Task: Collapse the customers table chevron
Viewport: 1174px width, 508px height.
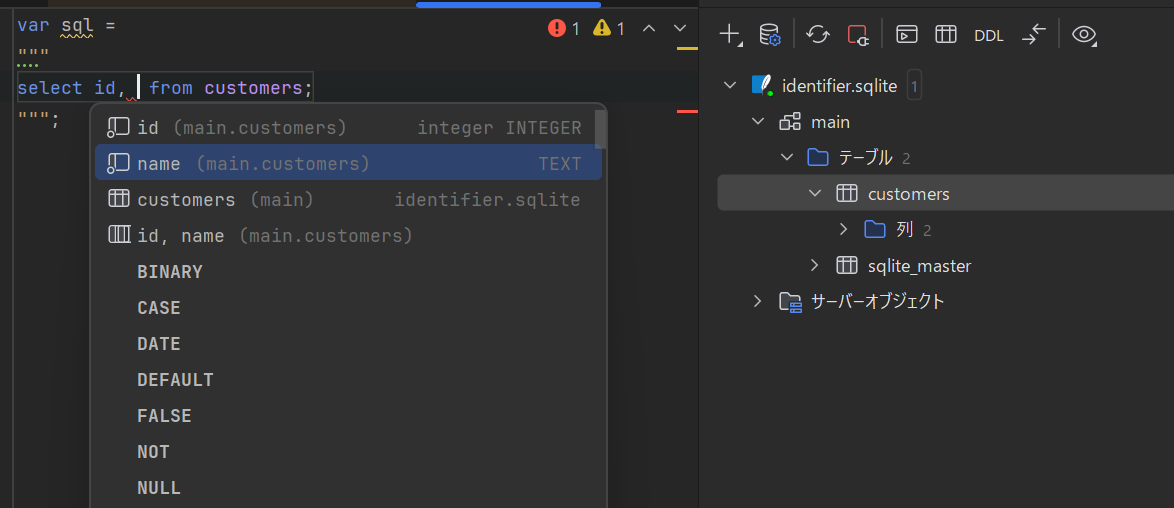Action: tap(815, 193)
